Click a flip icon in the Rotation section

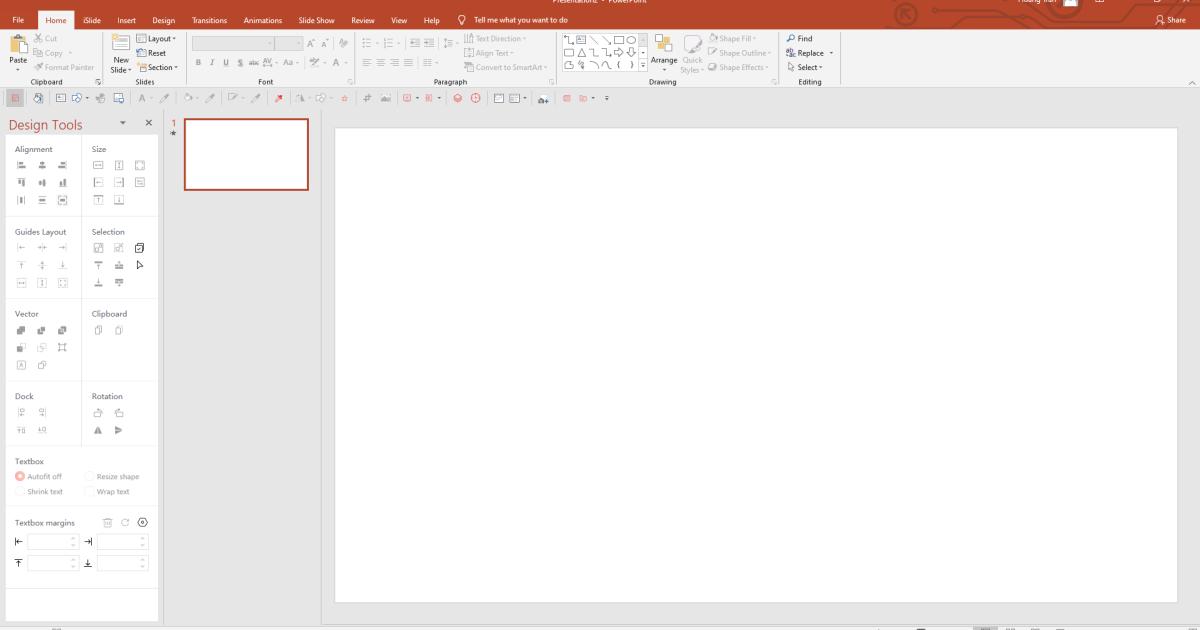pos(98,430)
